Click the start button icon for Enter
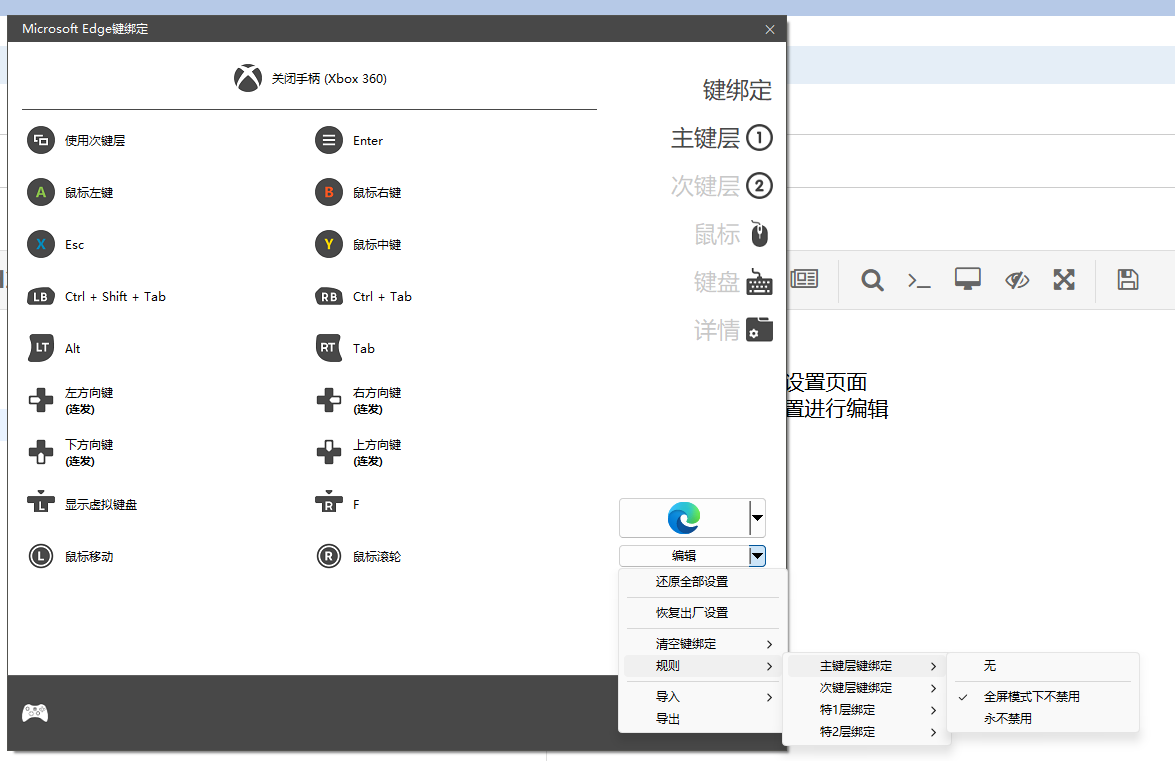The width and height of the screenshot is (1175, 761). click(329, 140)
